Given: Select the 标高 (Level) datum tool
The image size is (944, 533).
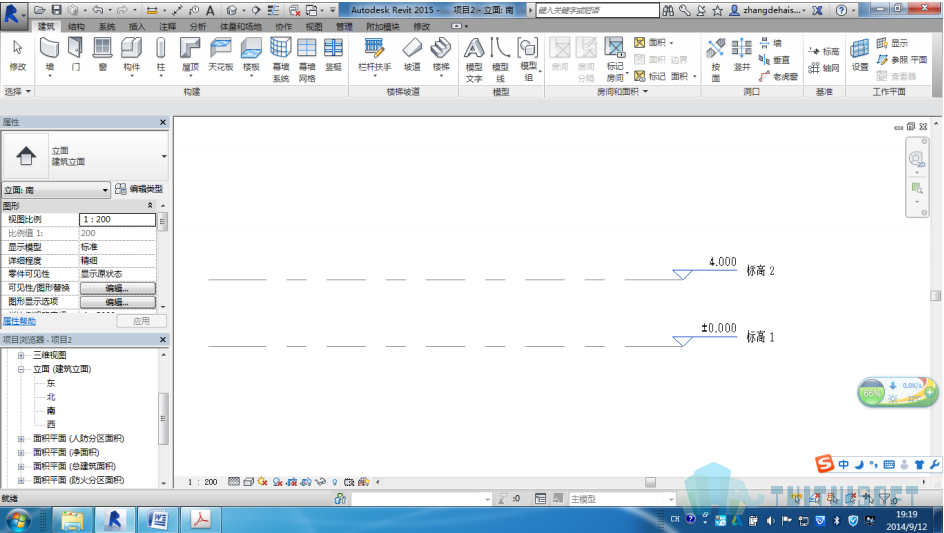Looking at the screenshot, I should coord(824,51).
